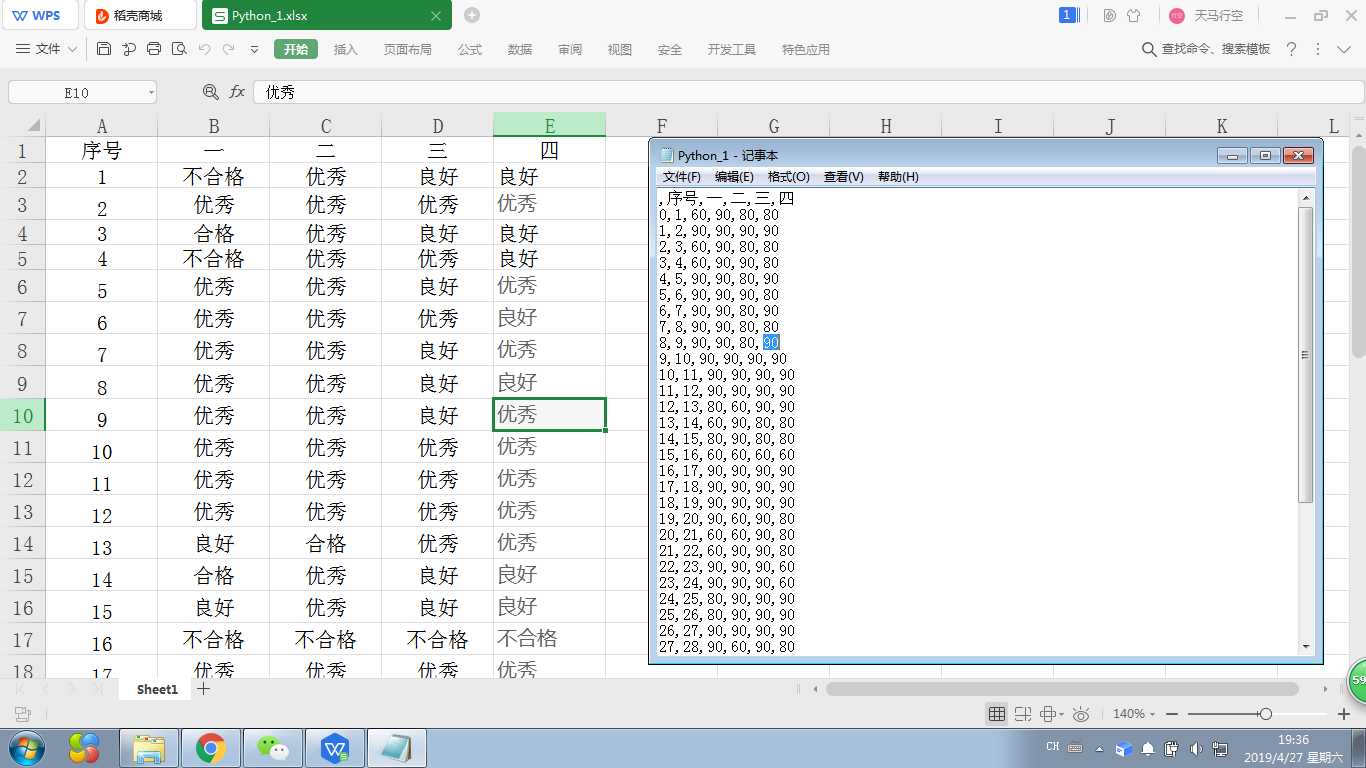1366x768 pixels.
Task: Click Notepad's vertical scrollbar thumb
Action: point(1305,355)
